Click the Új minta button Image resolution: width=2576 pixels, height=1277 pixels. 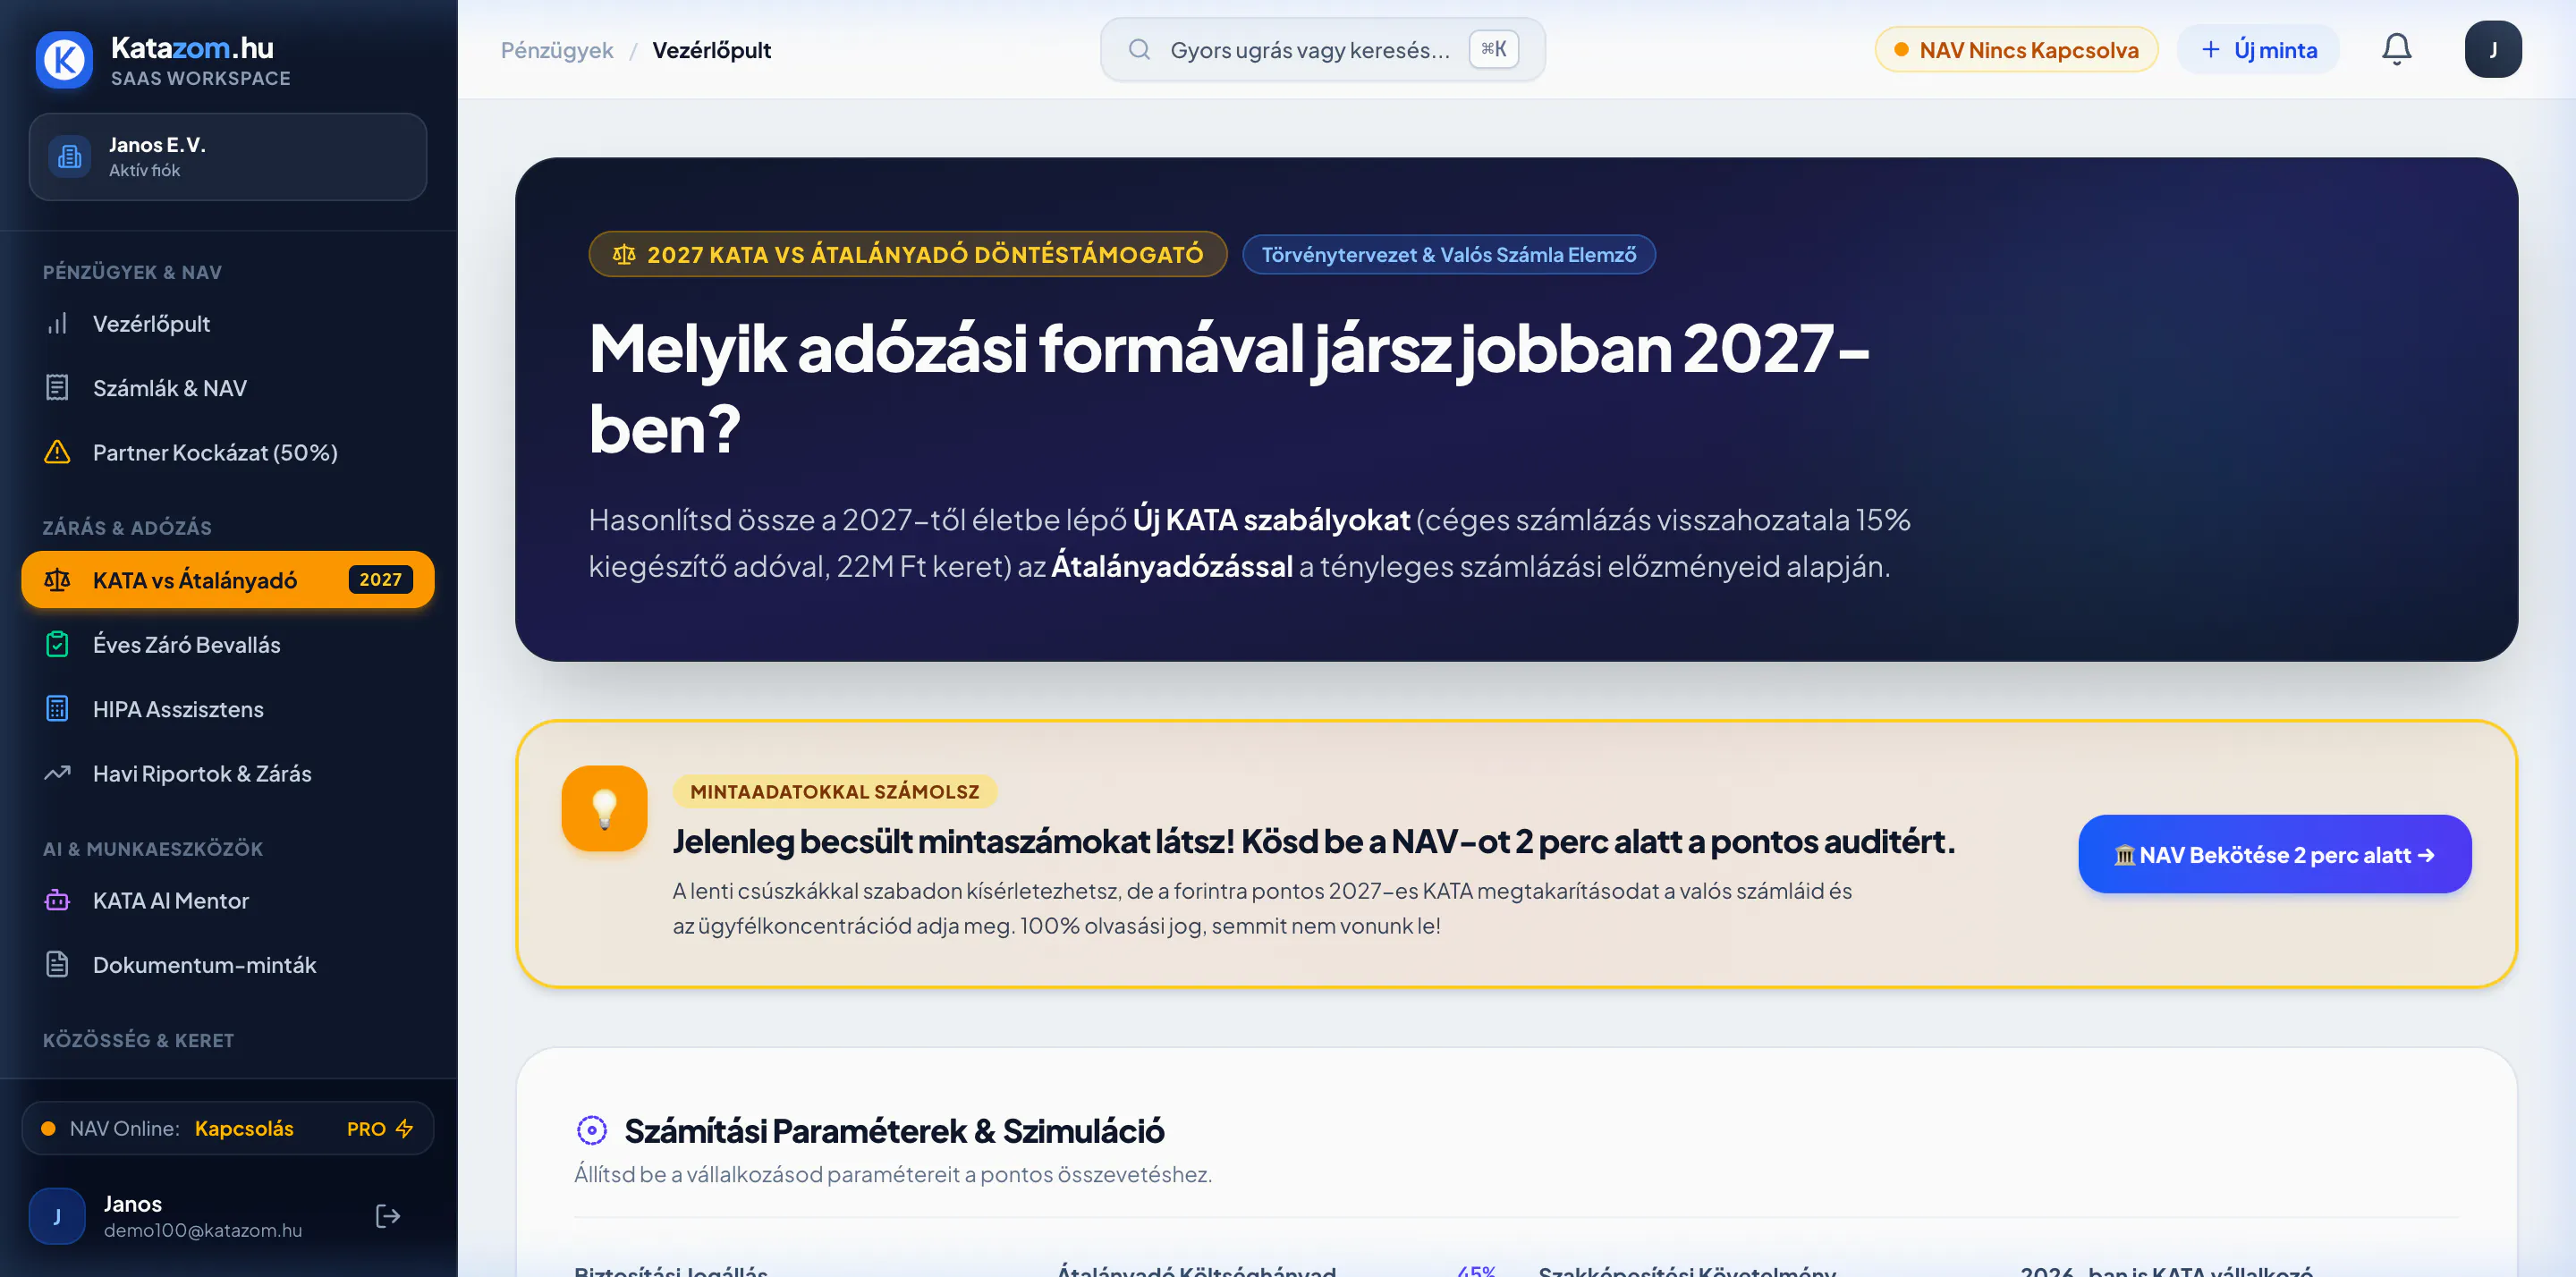point(2258,49)
